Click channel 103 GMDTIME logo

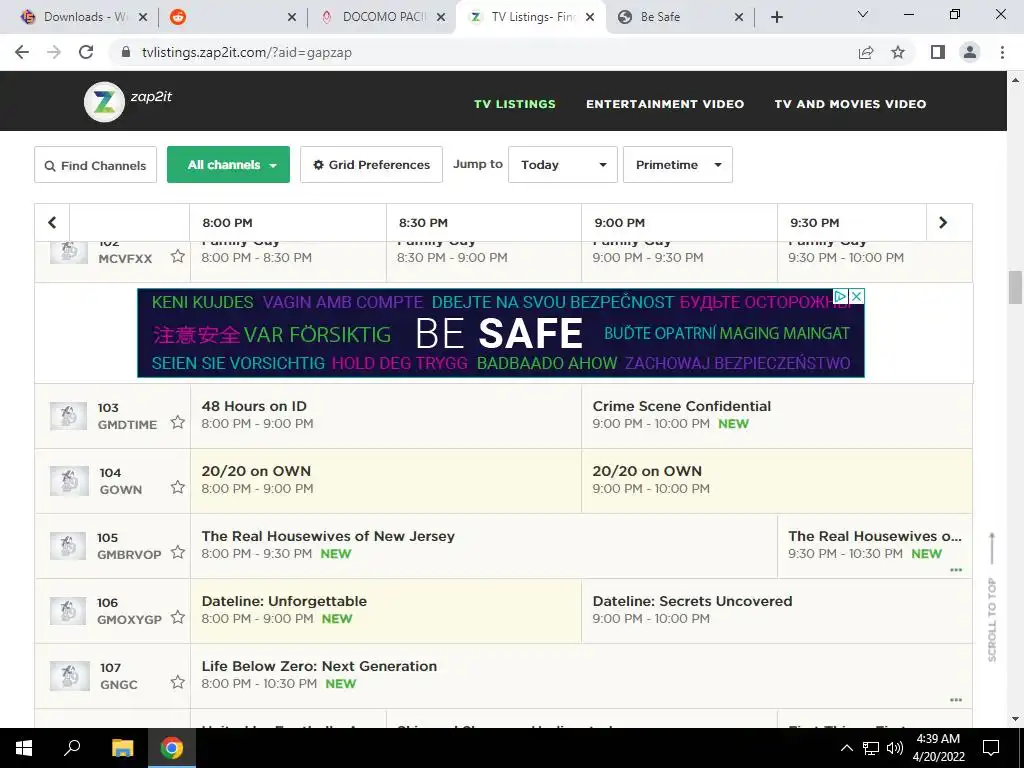69,415
